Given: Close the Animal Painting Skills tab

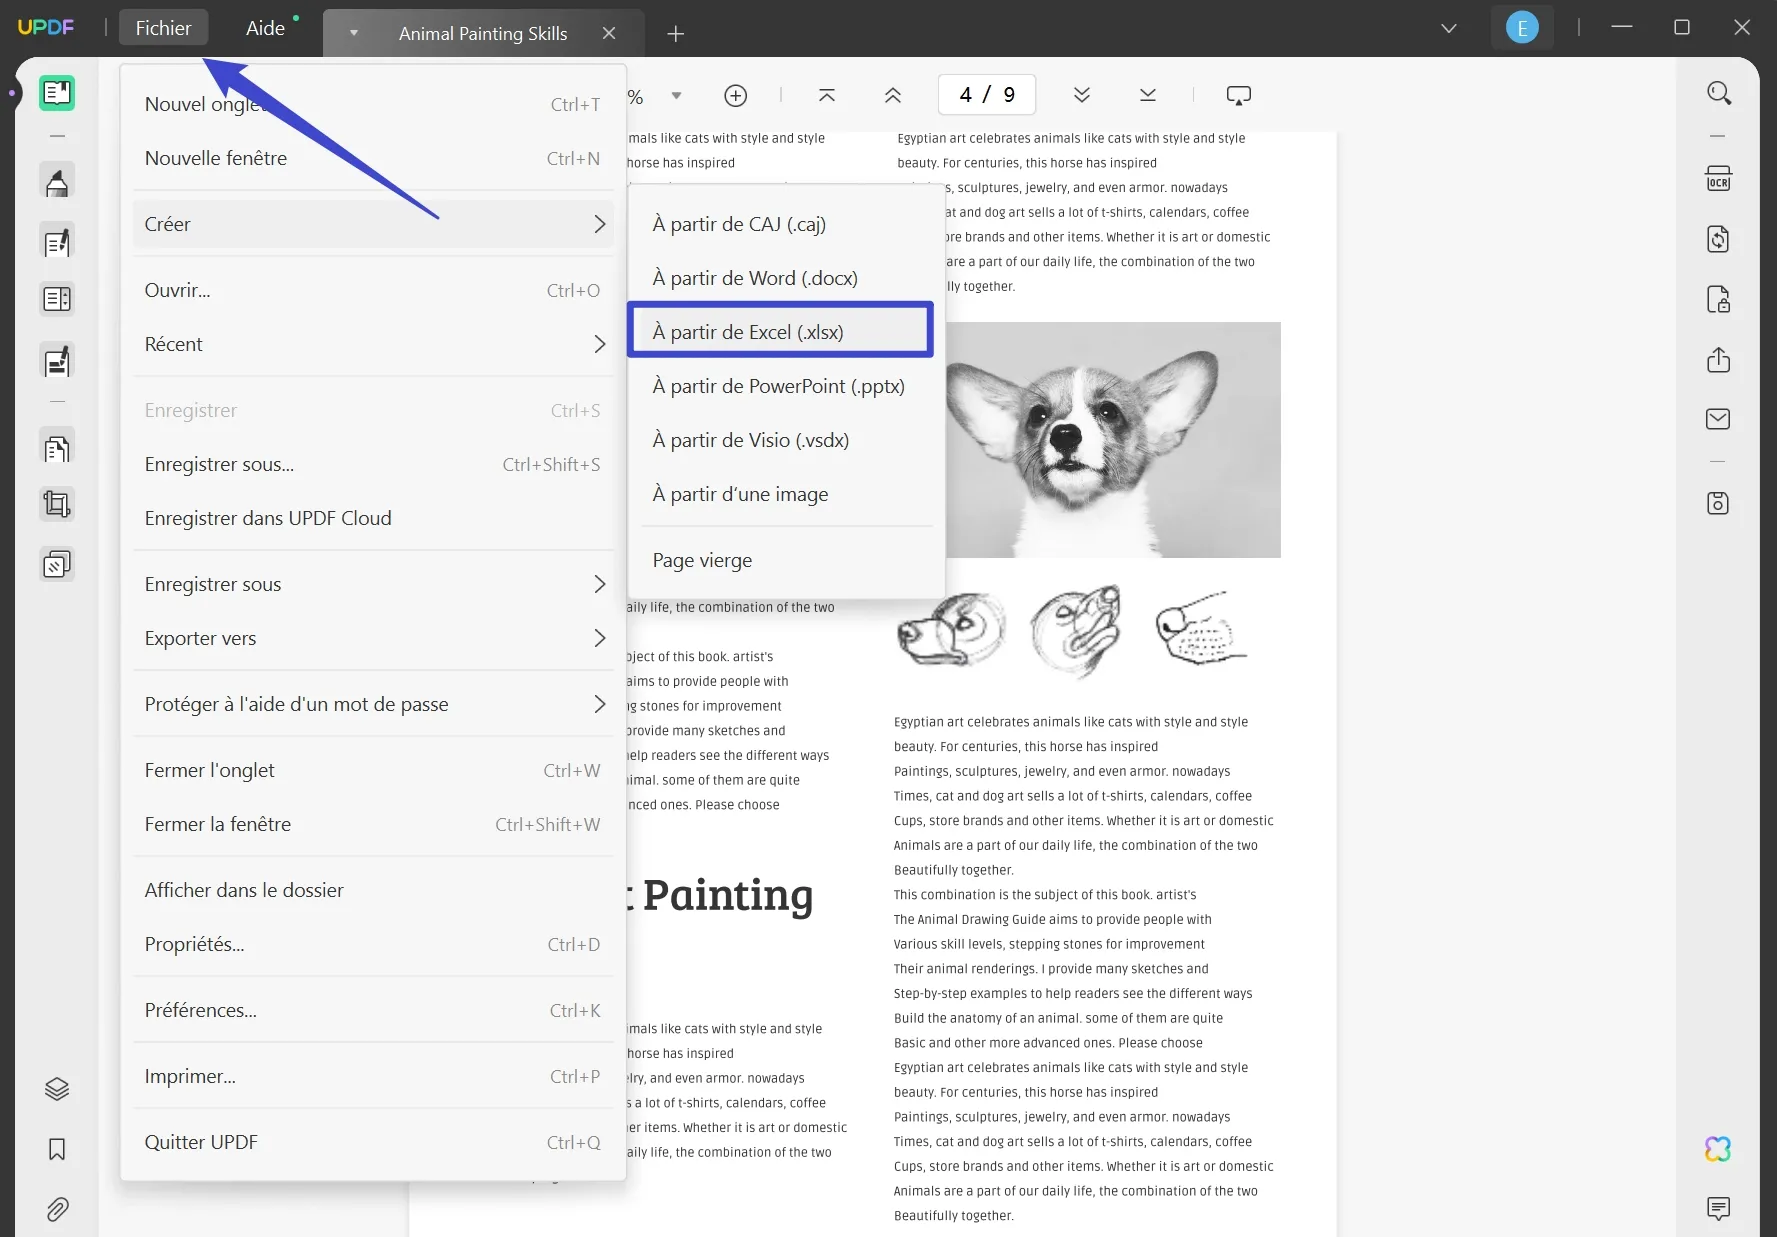Looking at the screenshot, I should [x=610, y=33].
